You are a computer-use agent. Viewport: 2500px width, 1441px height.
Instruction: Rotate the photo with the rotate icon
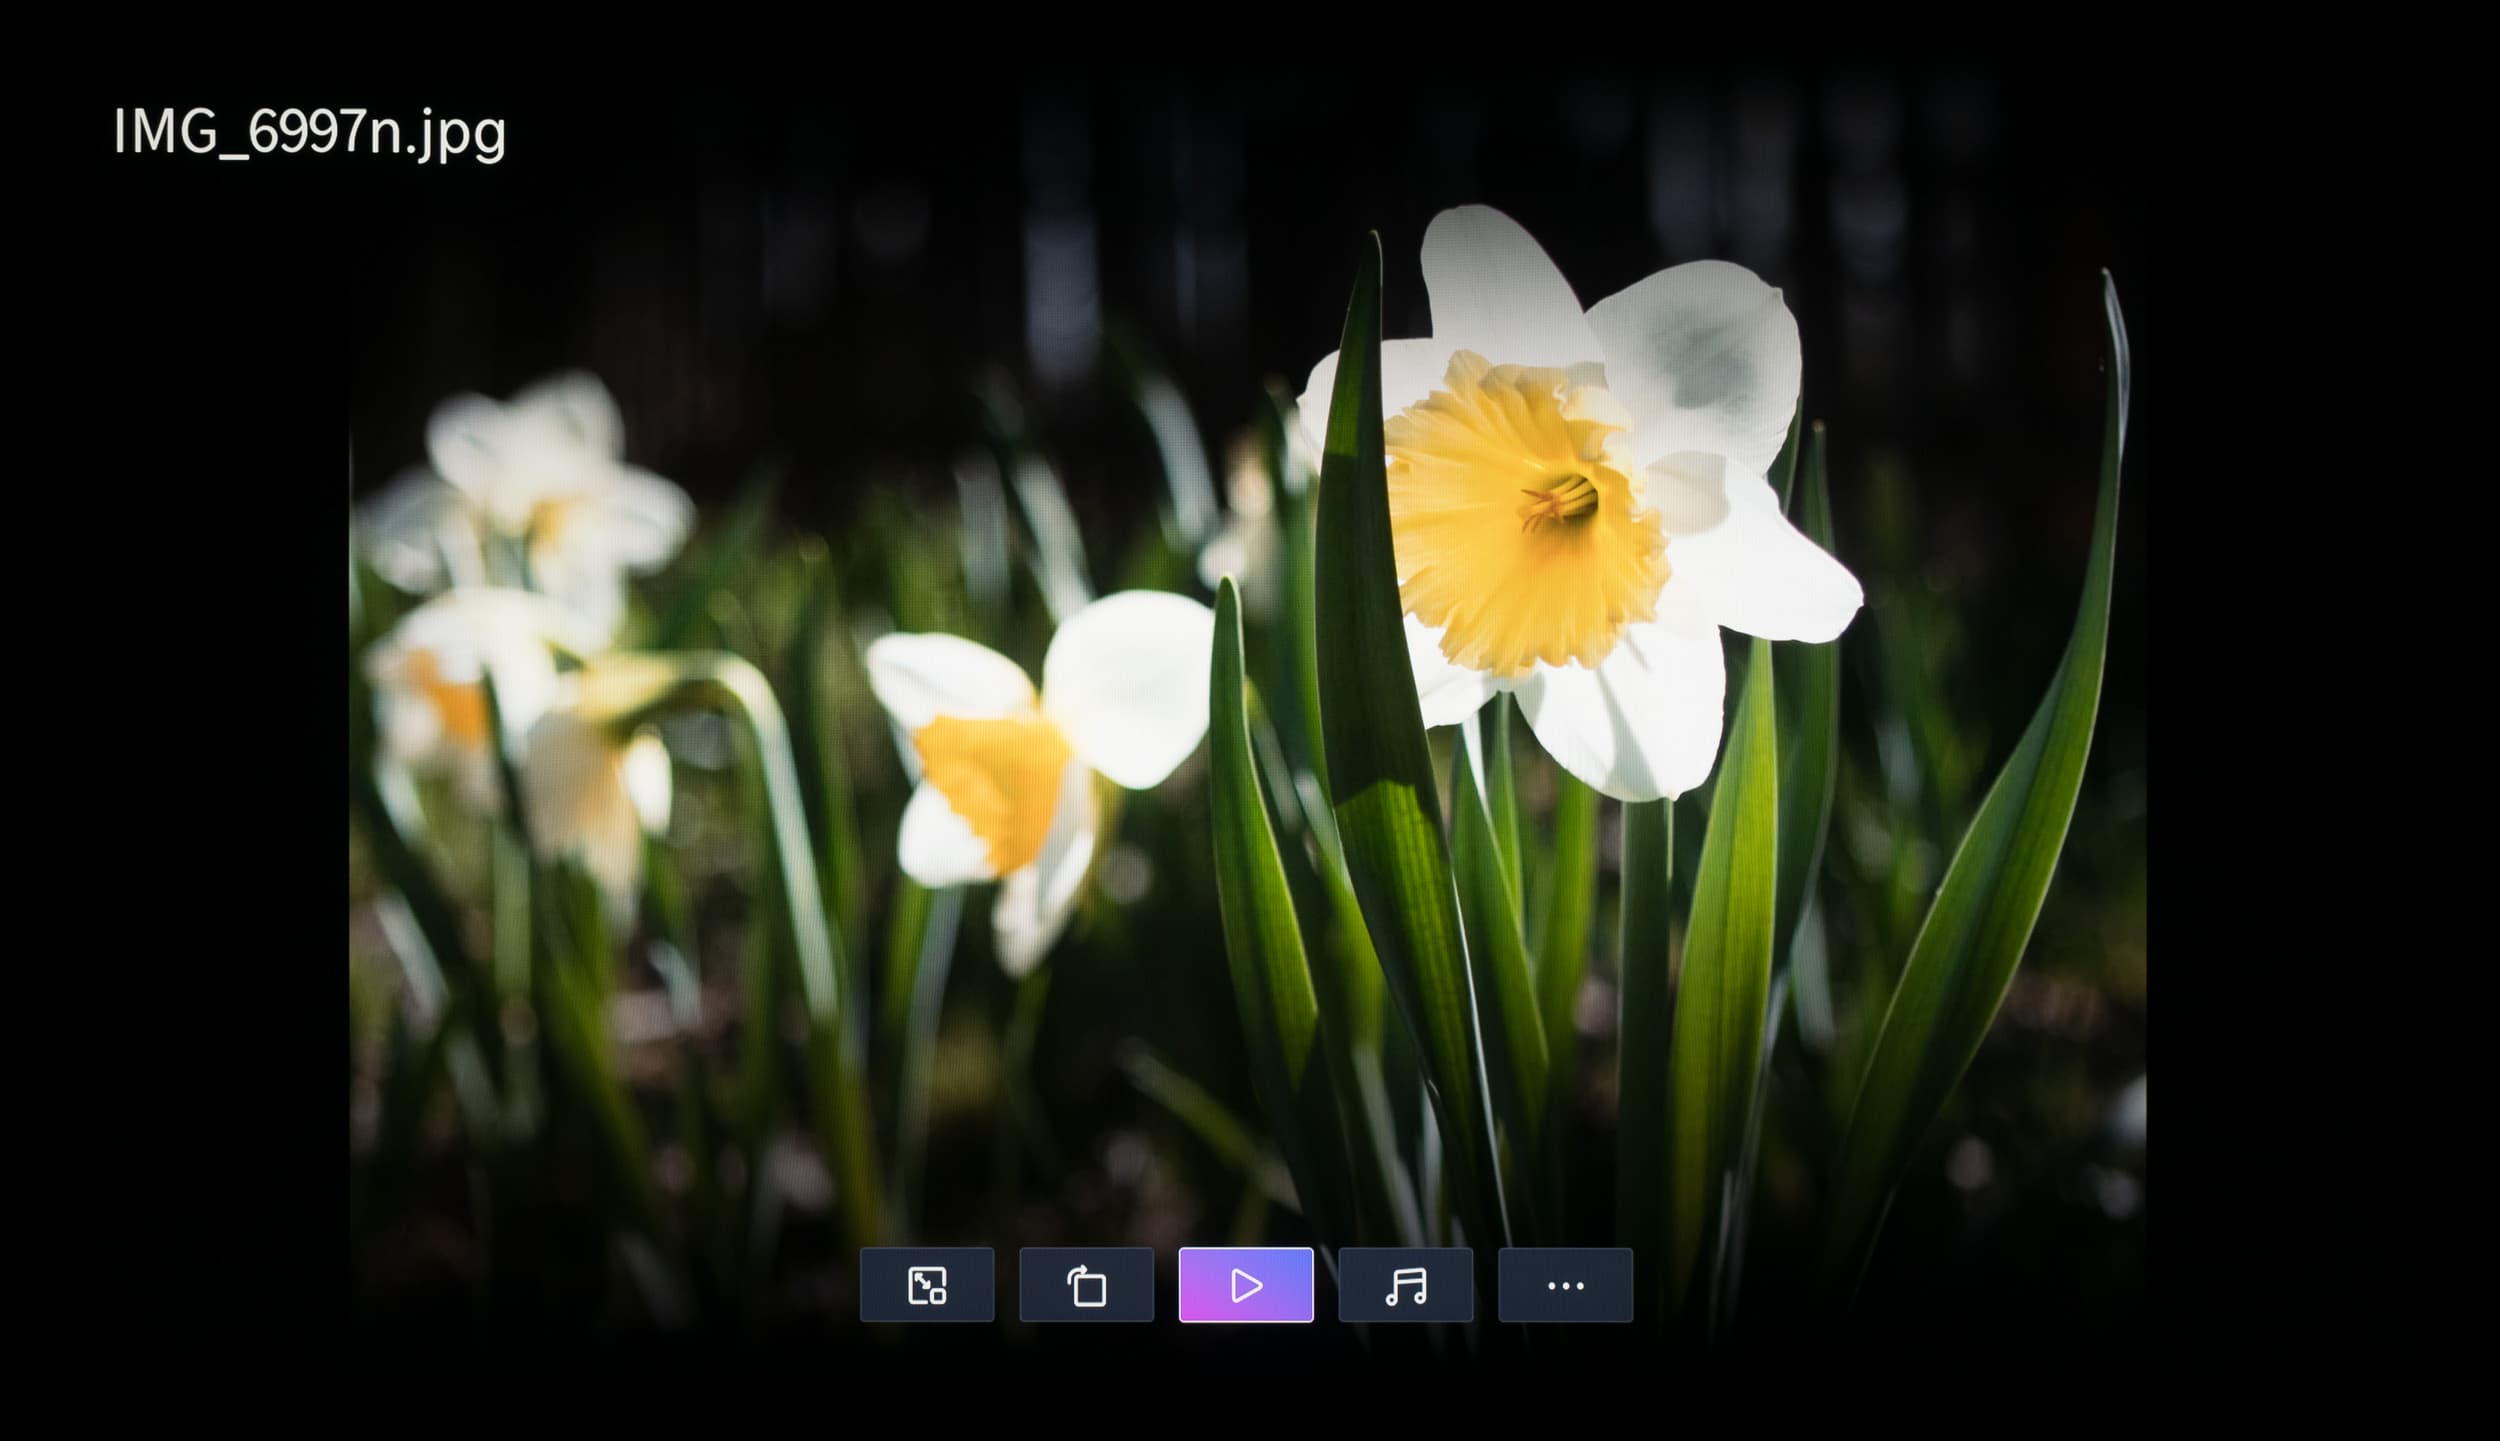click(x=1086, y=1285)
